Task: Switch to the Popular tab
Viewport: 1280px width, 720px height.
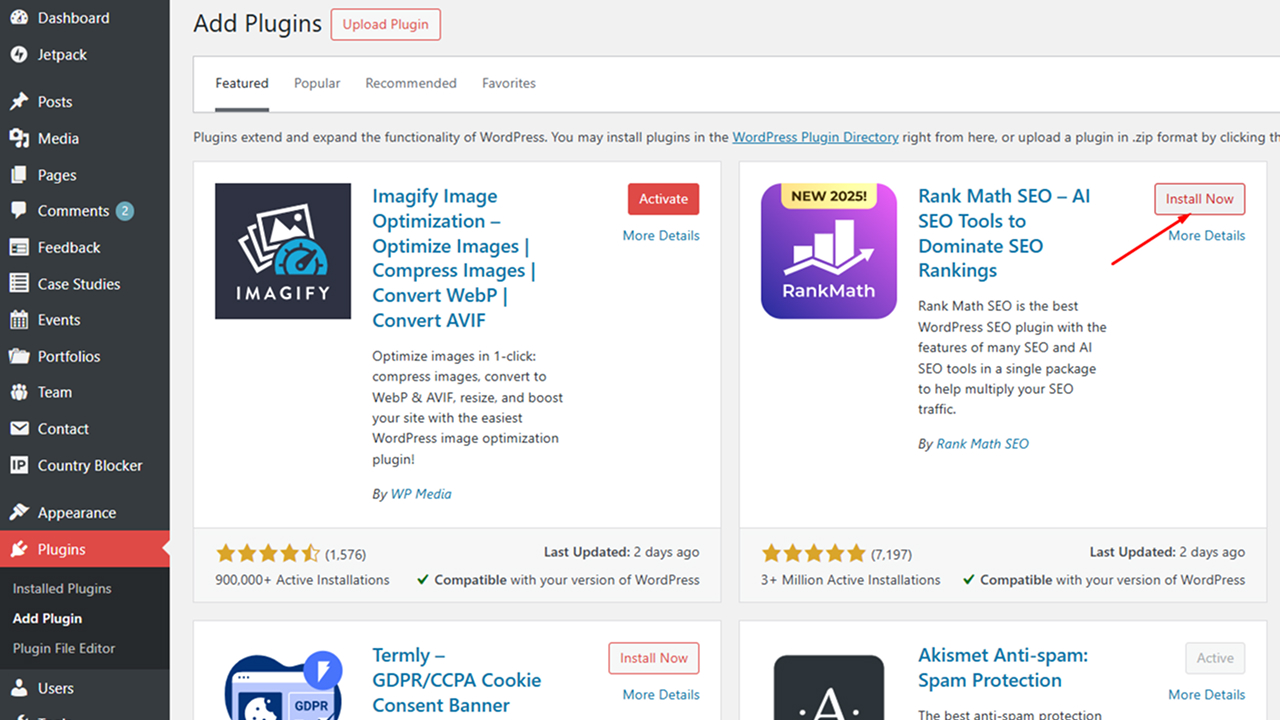Action: tap(317, 83)
